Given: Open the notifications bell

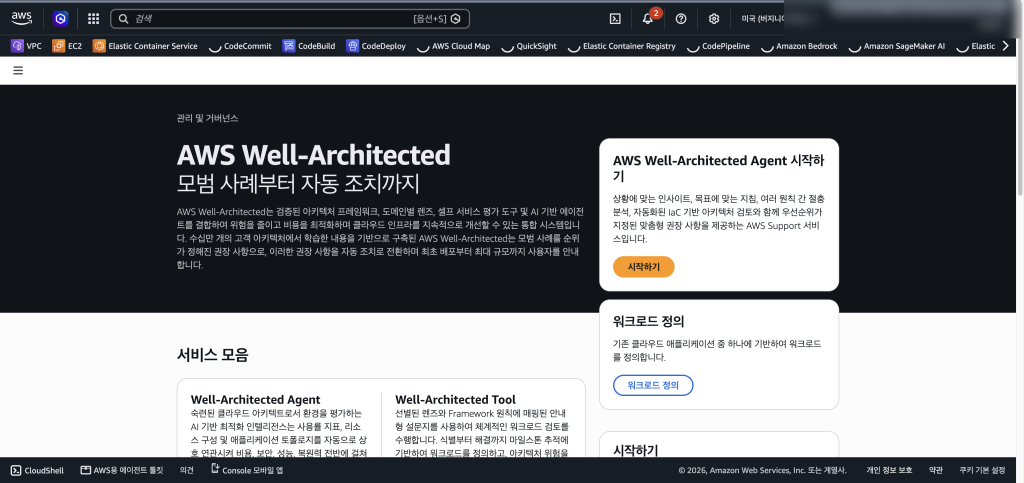Looking at the screenshot, I should coord(648,19).
